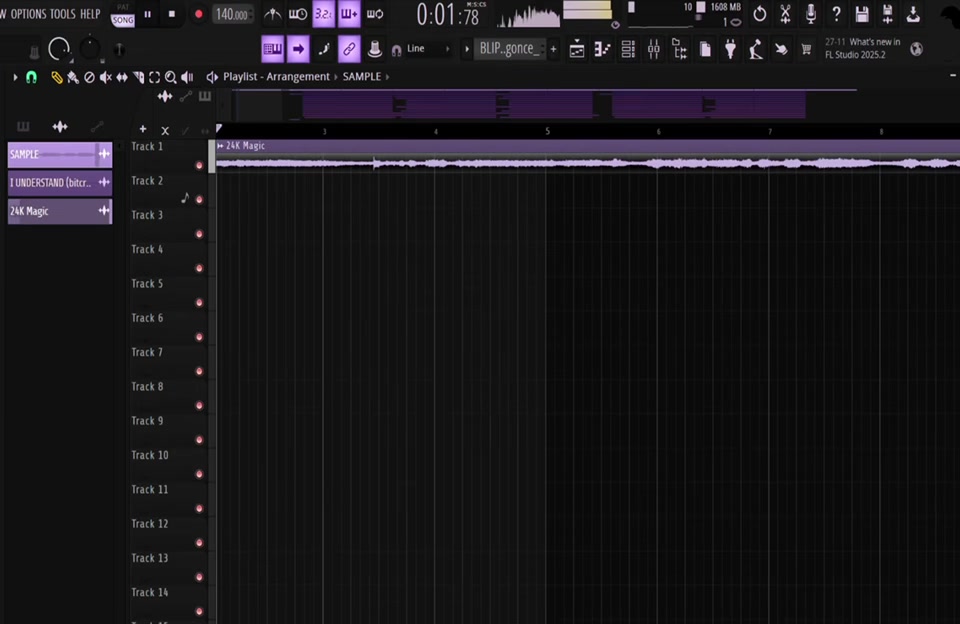Click the save-as new version icon
This screenshot has height=624, width=960.
pyautogui.click(x=888, y=14)
